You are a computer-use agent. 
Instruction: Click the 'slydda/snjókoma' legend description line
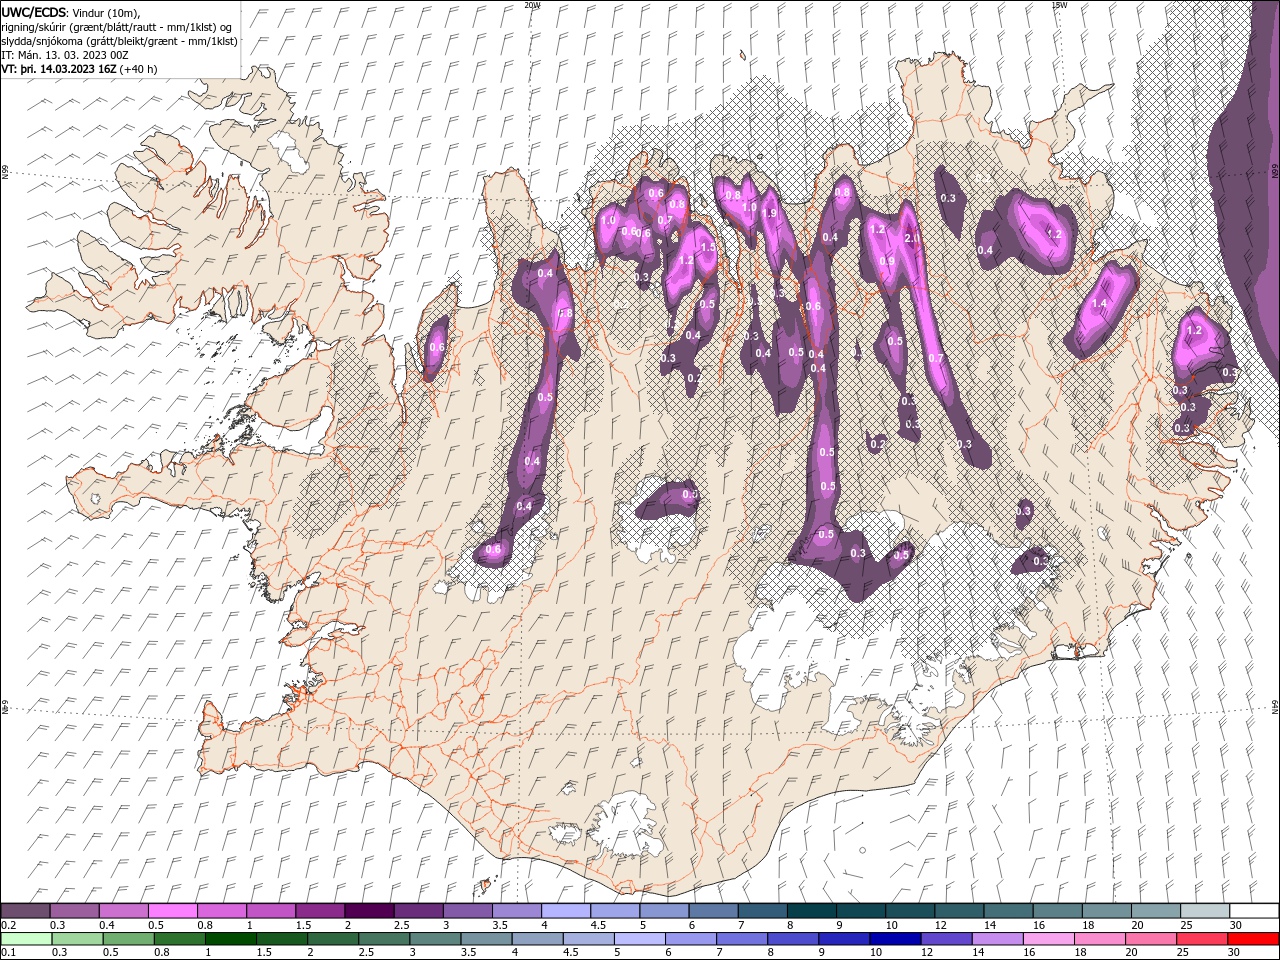(119, 41)
